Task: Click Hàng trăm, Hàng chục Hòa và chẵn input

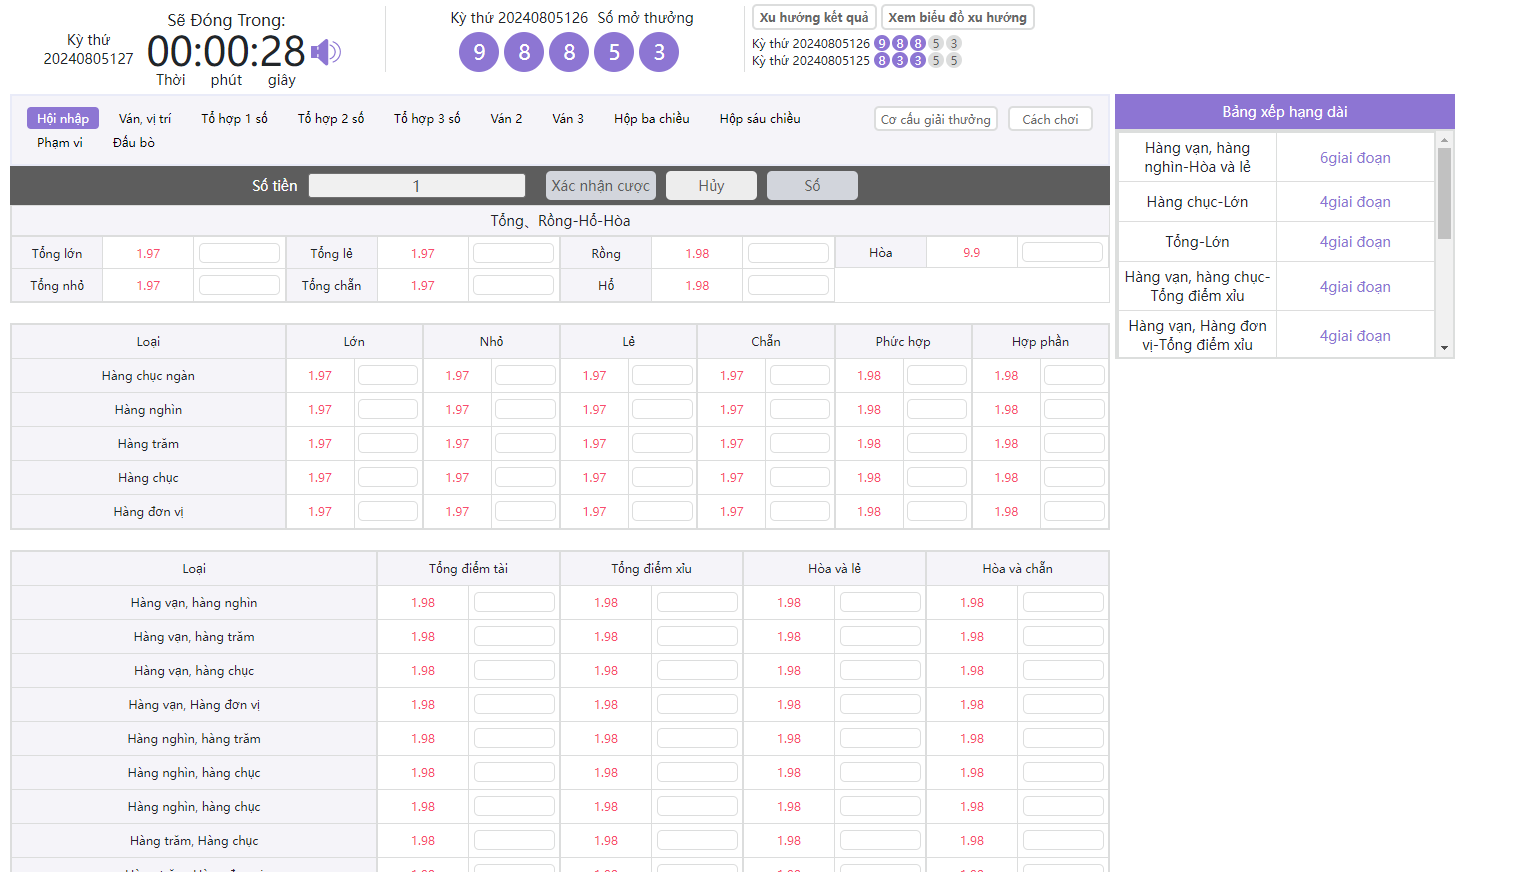Action: coord(1063,840)
